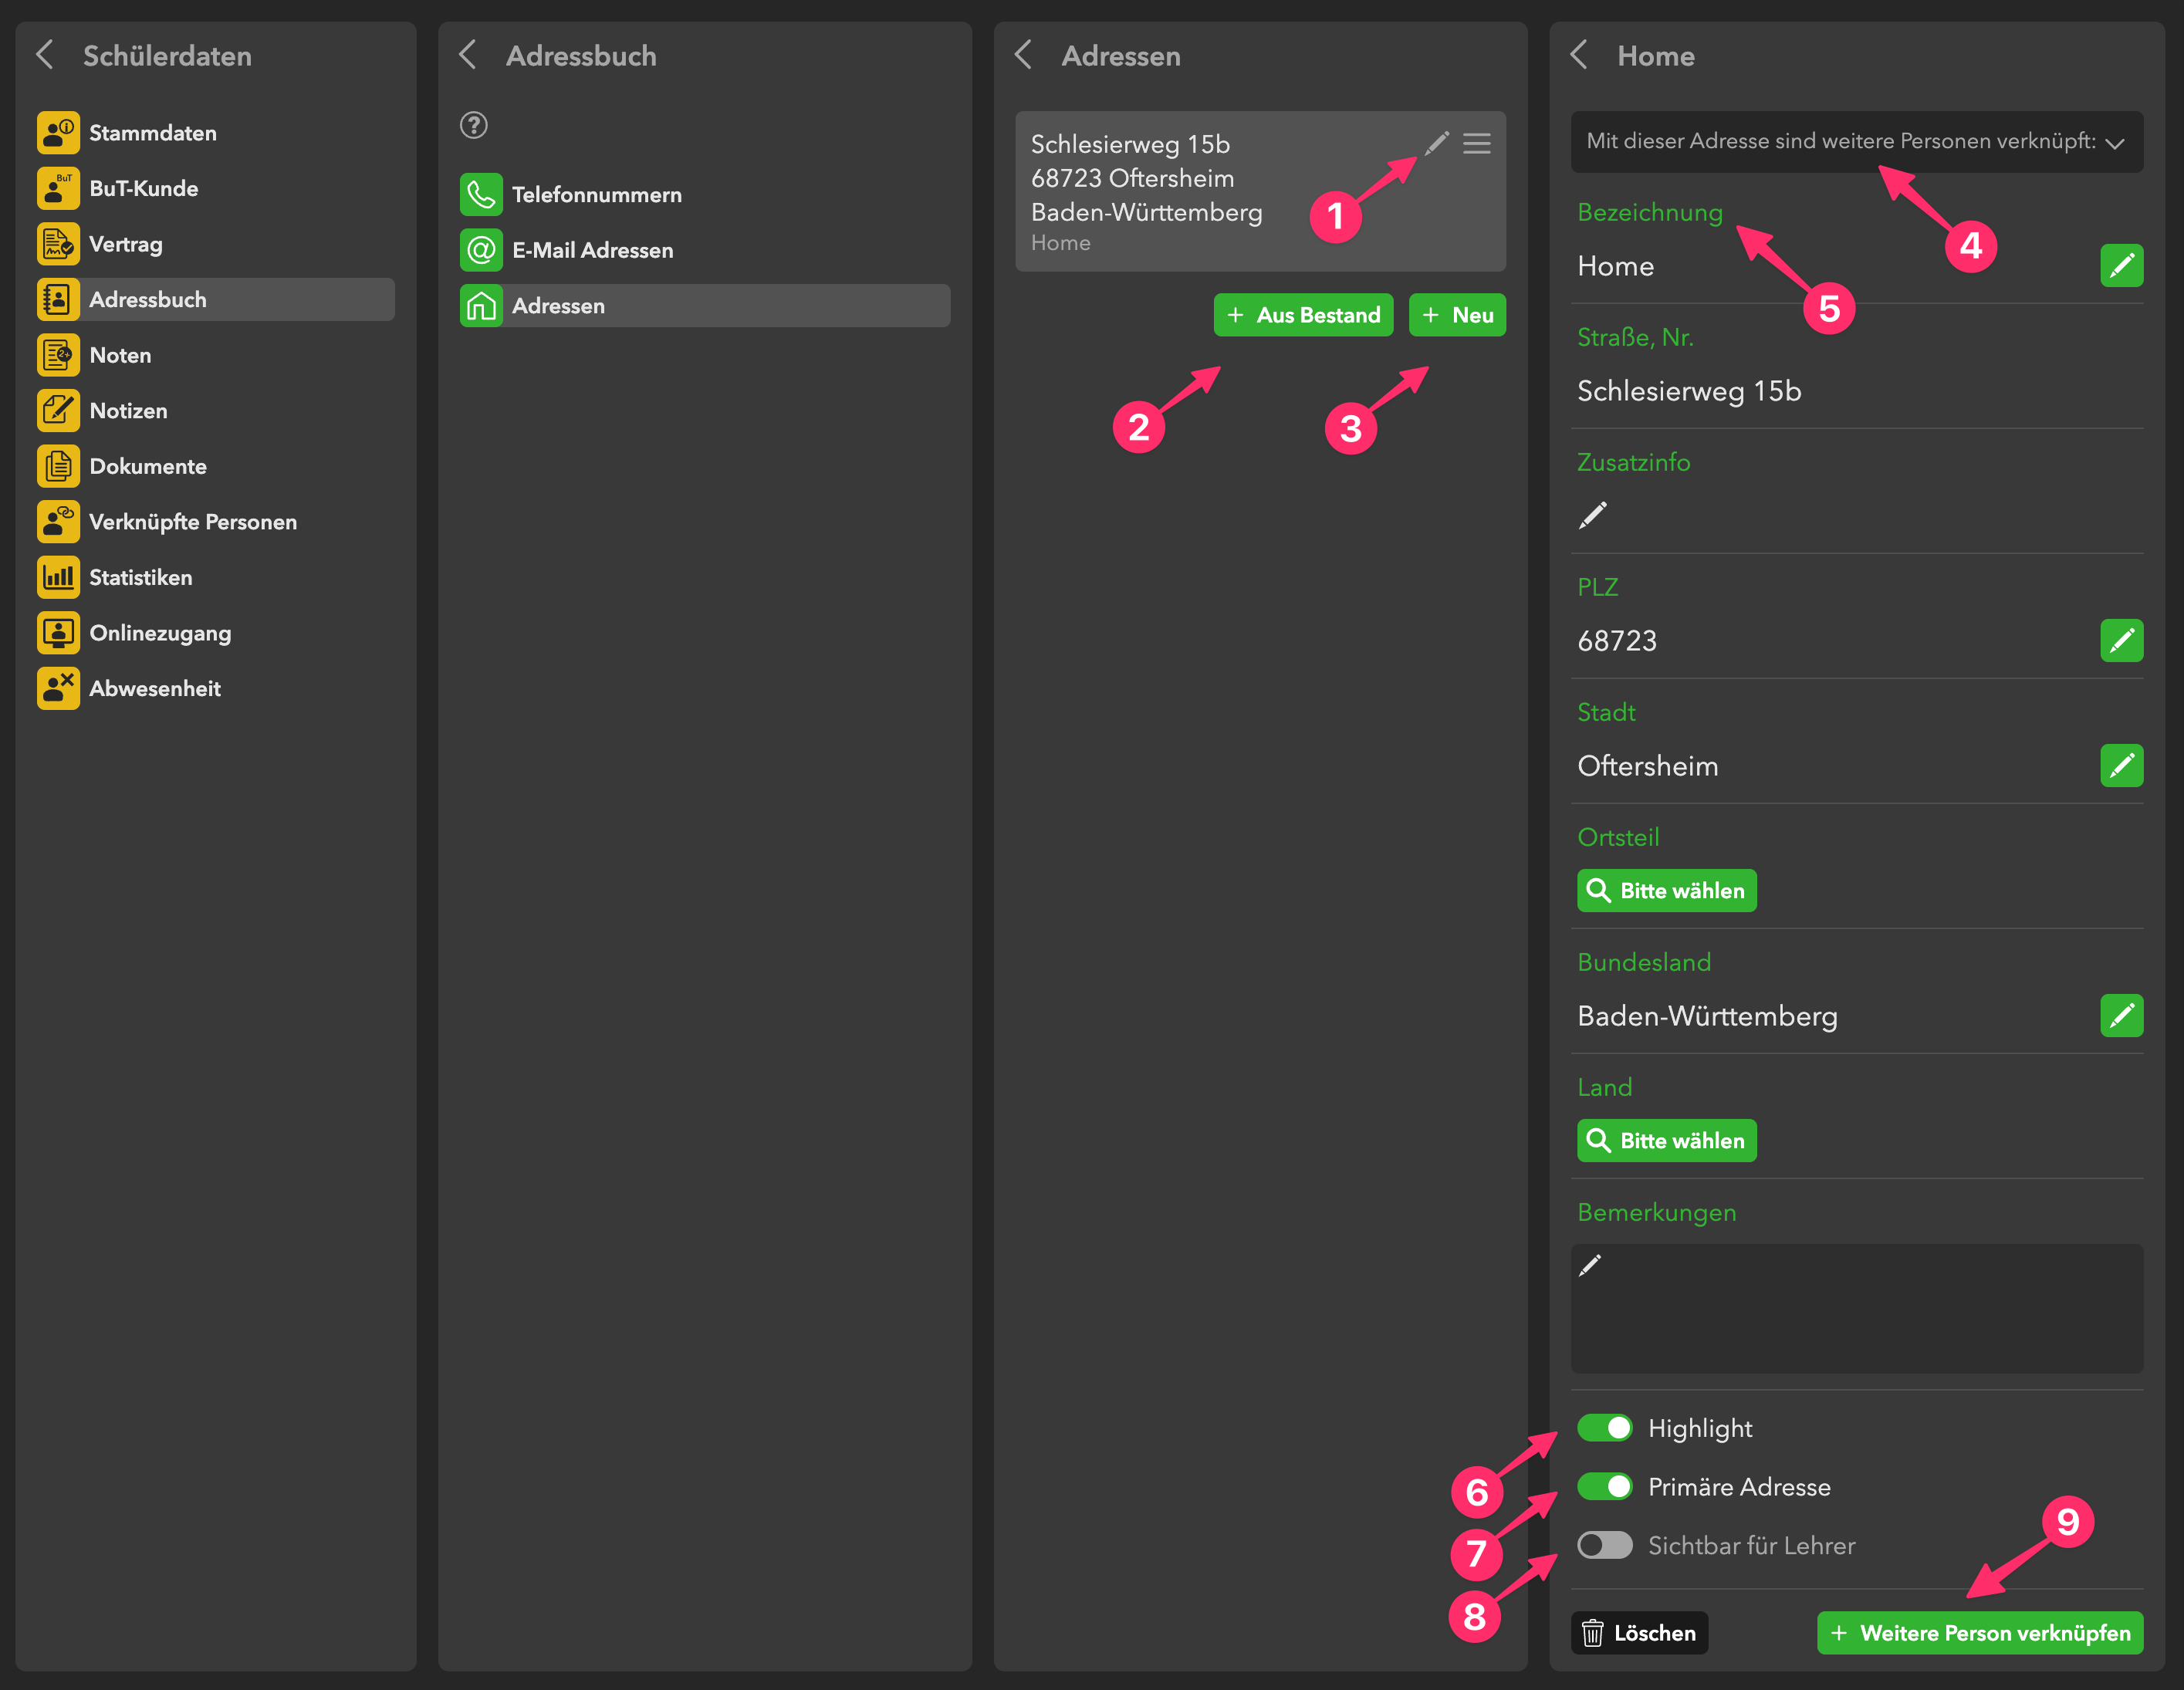Click the Aus Bestand button
2184x1690 pixels.
point(1303,315)
